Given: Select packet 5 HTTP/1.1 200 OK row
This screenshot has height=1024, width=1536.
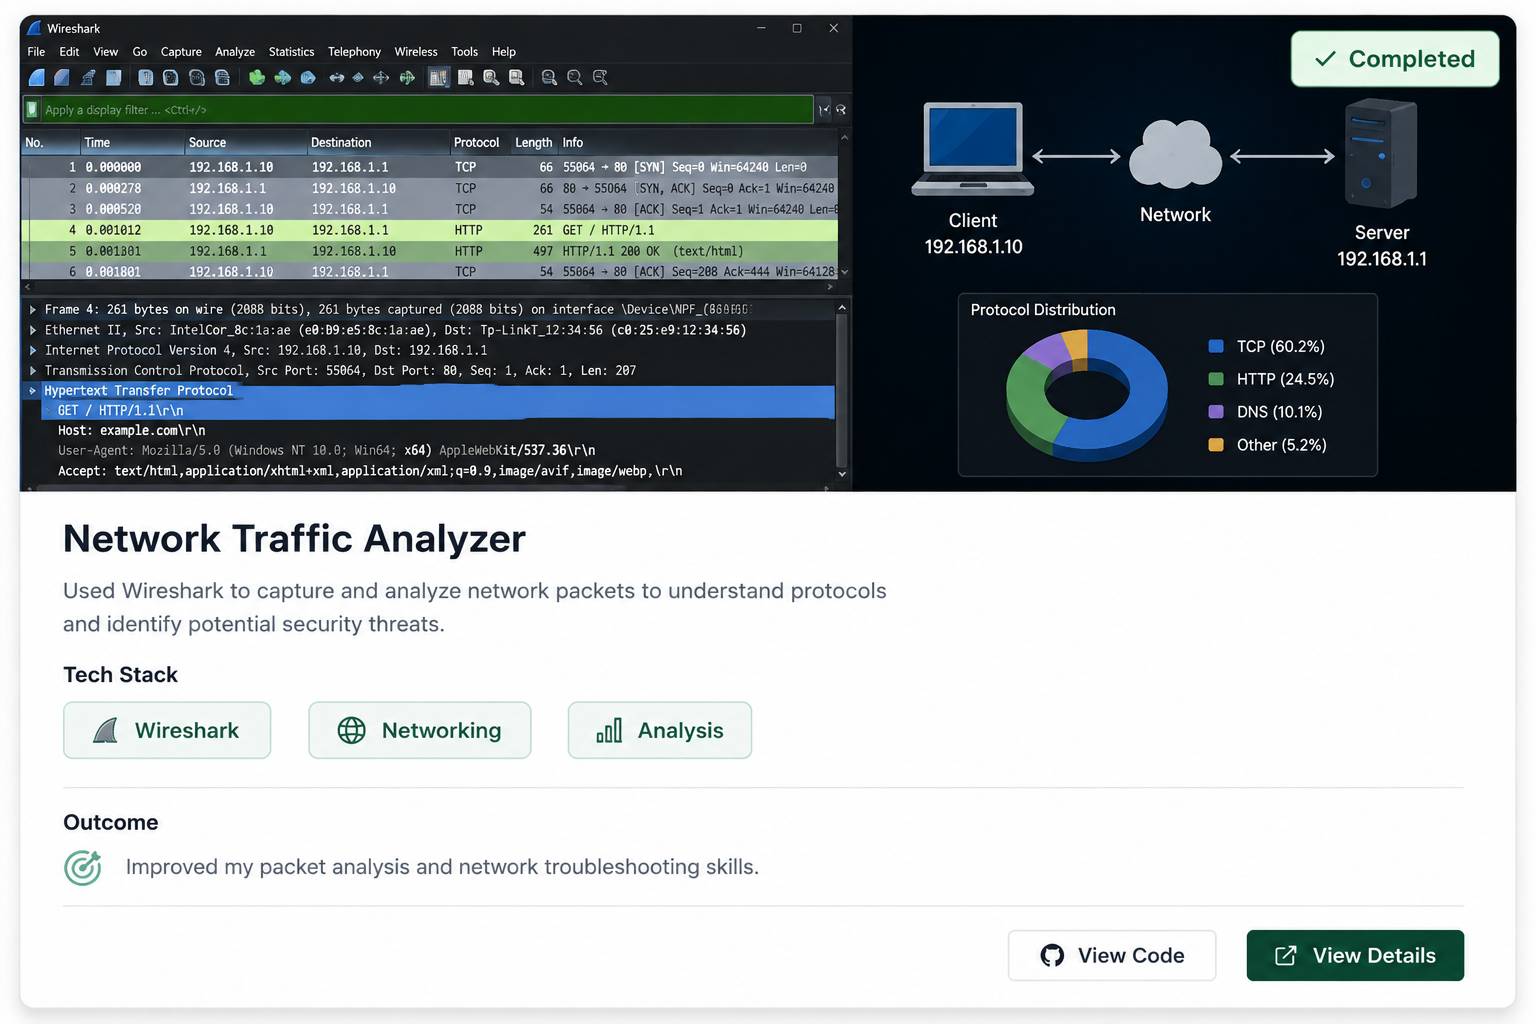Looking at the screenshot, I should (429, 251).
